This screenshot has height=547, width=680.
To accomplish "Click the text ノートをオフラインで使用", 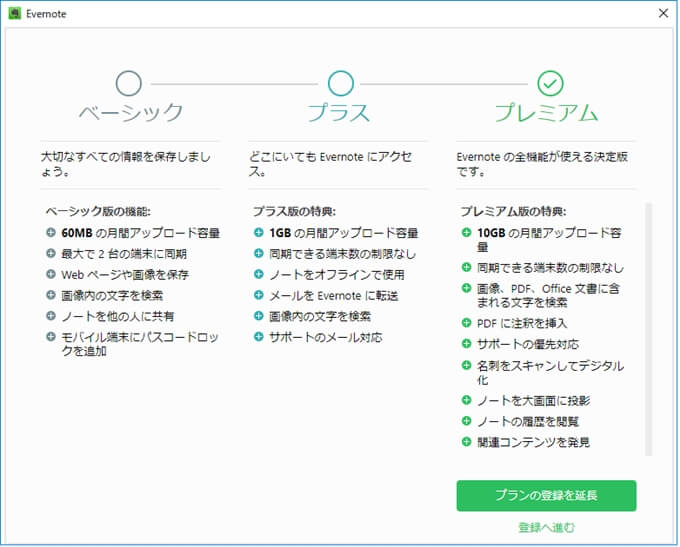I will point(337,275).
